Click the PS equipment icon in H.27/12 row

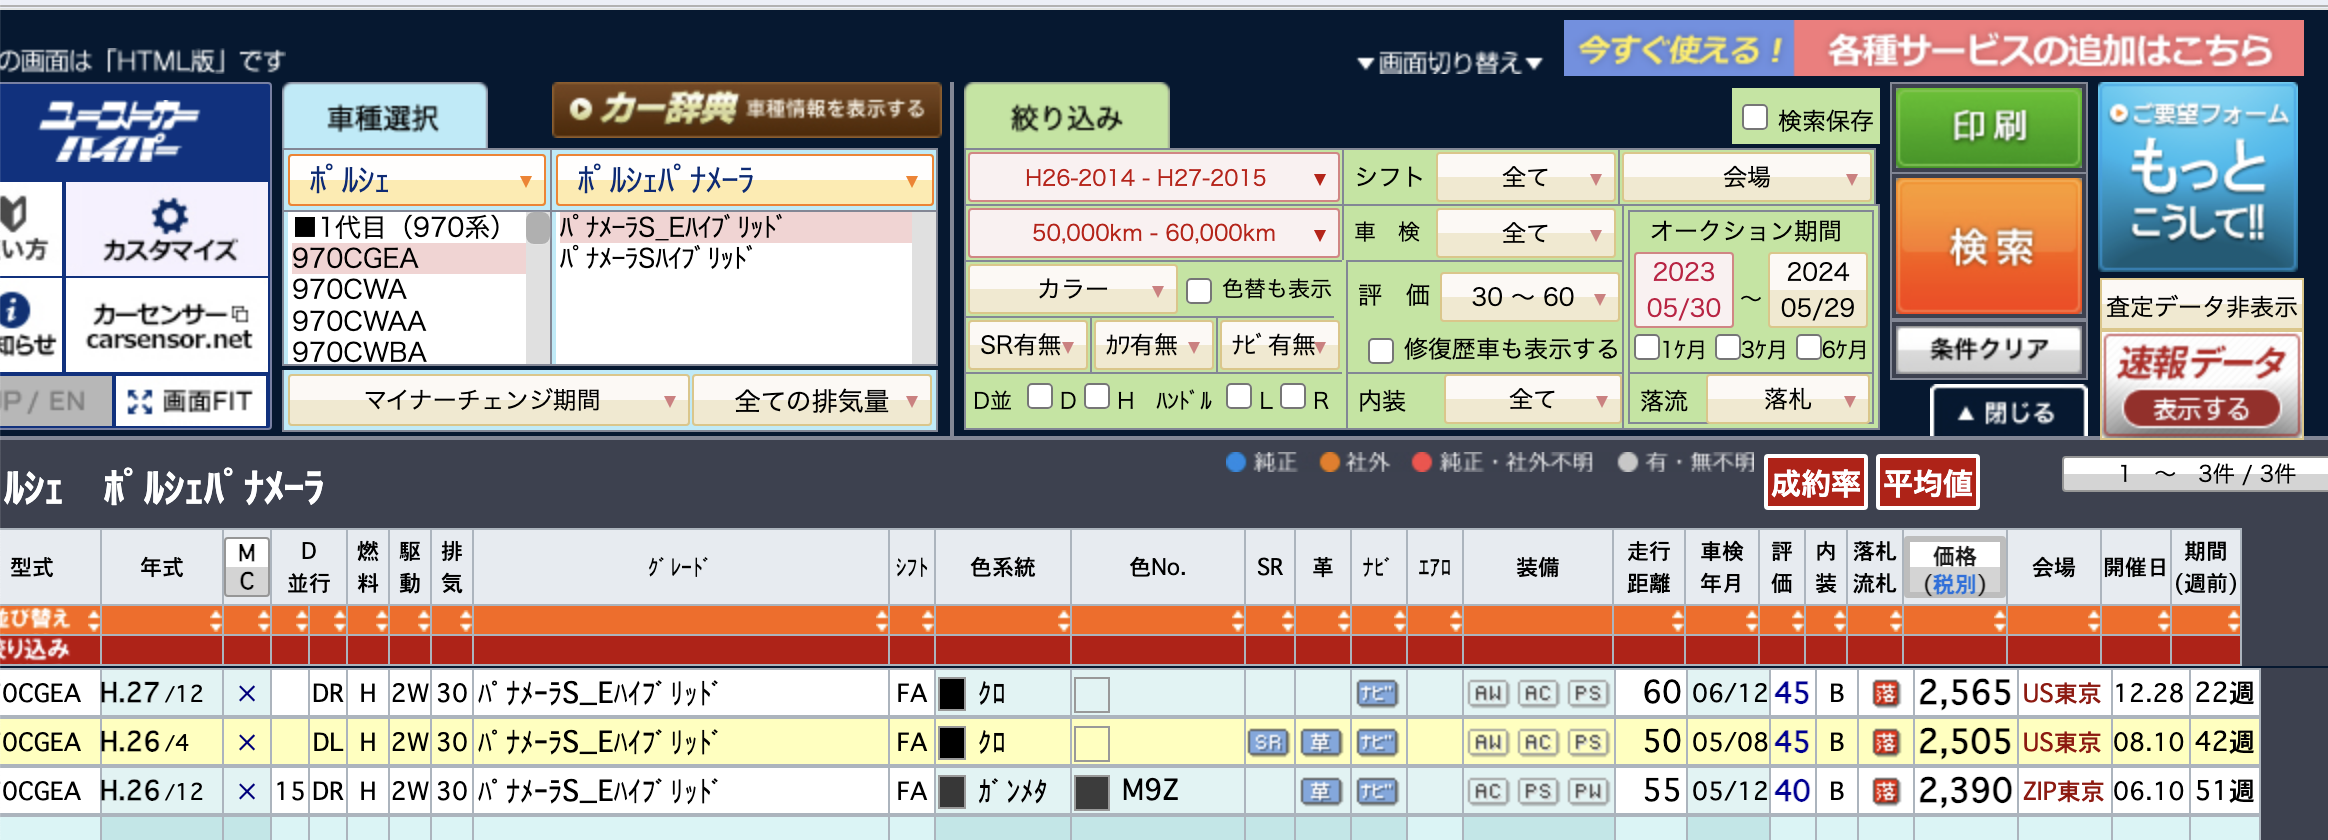pos(1587,693)
